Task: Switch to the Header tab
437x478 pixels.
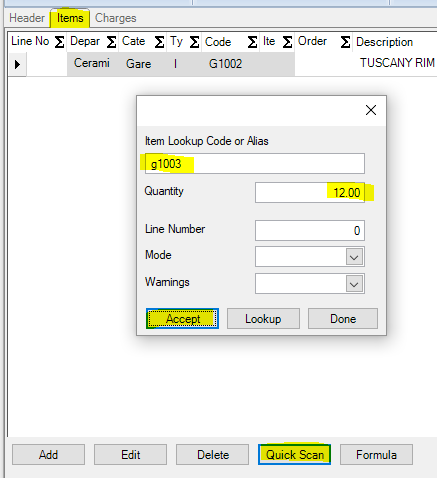Action: click(27, 18)
